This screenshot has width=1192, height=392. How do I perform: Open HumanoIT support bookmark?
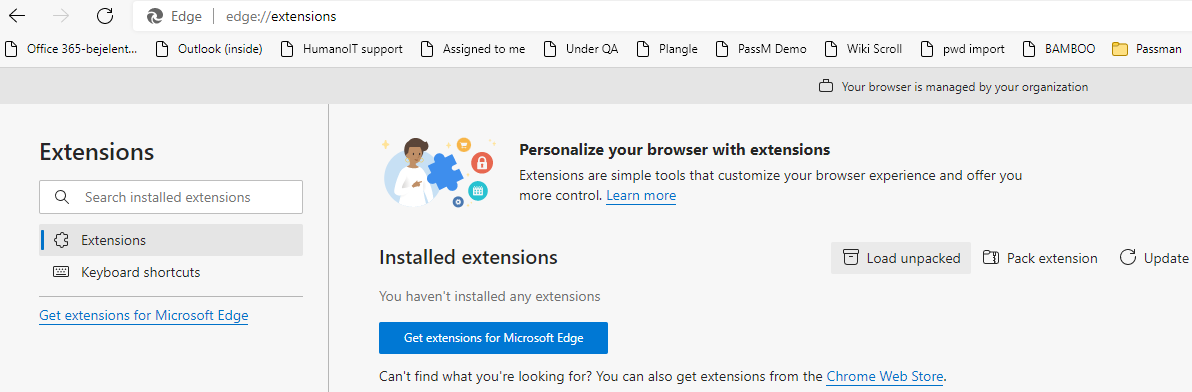click(341, 49)
